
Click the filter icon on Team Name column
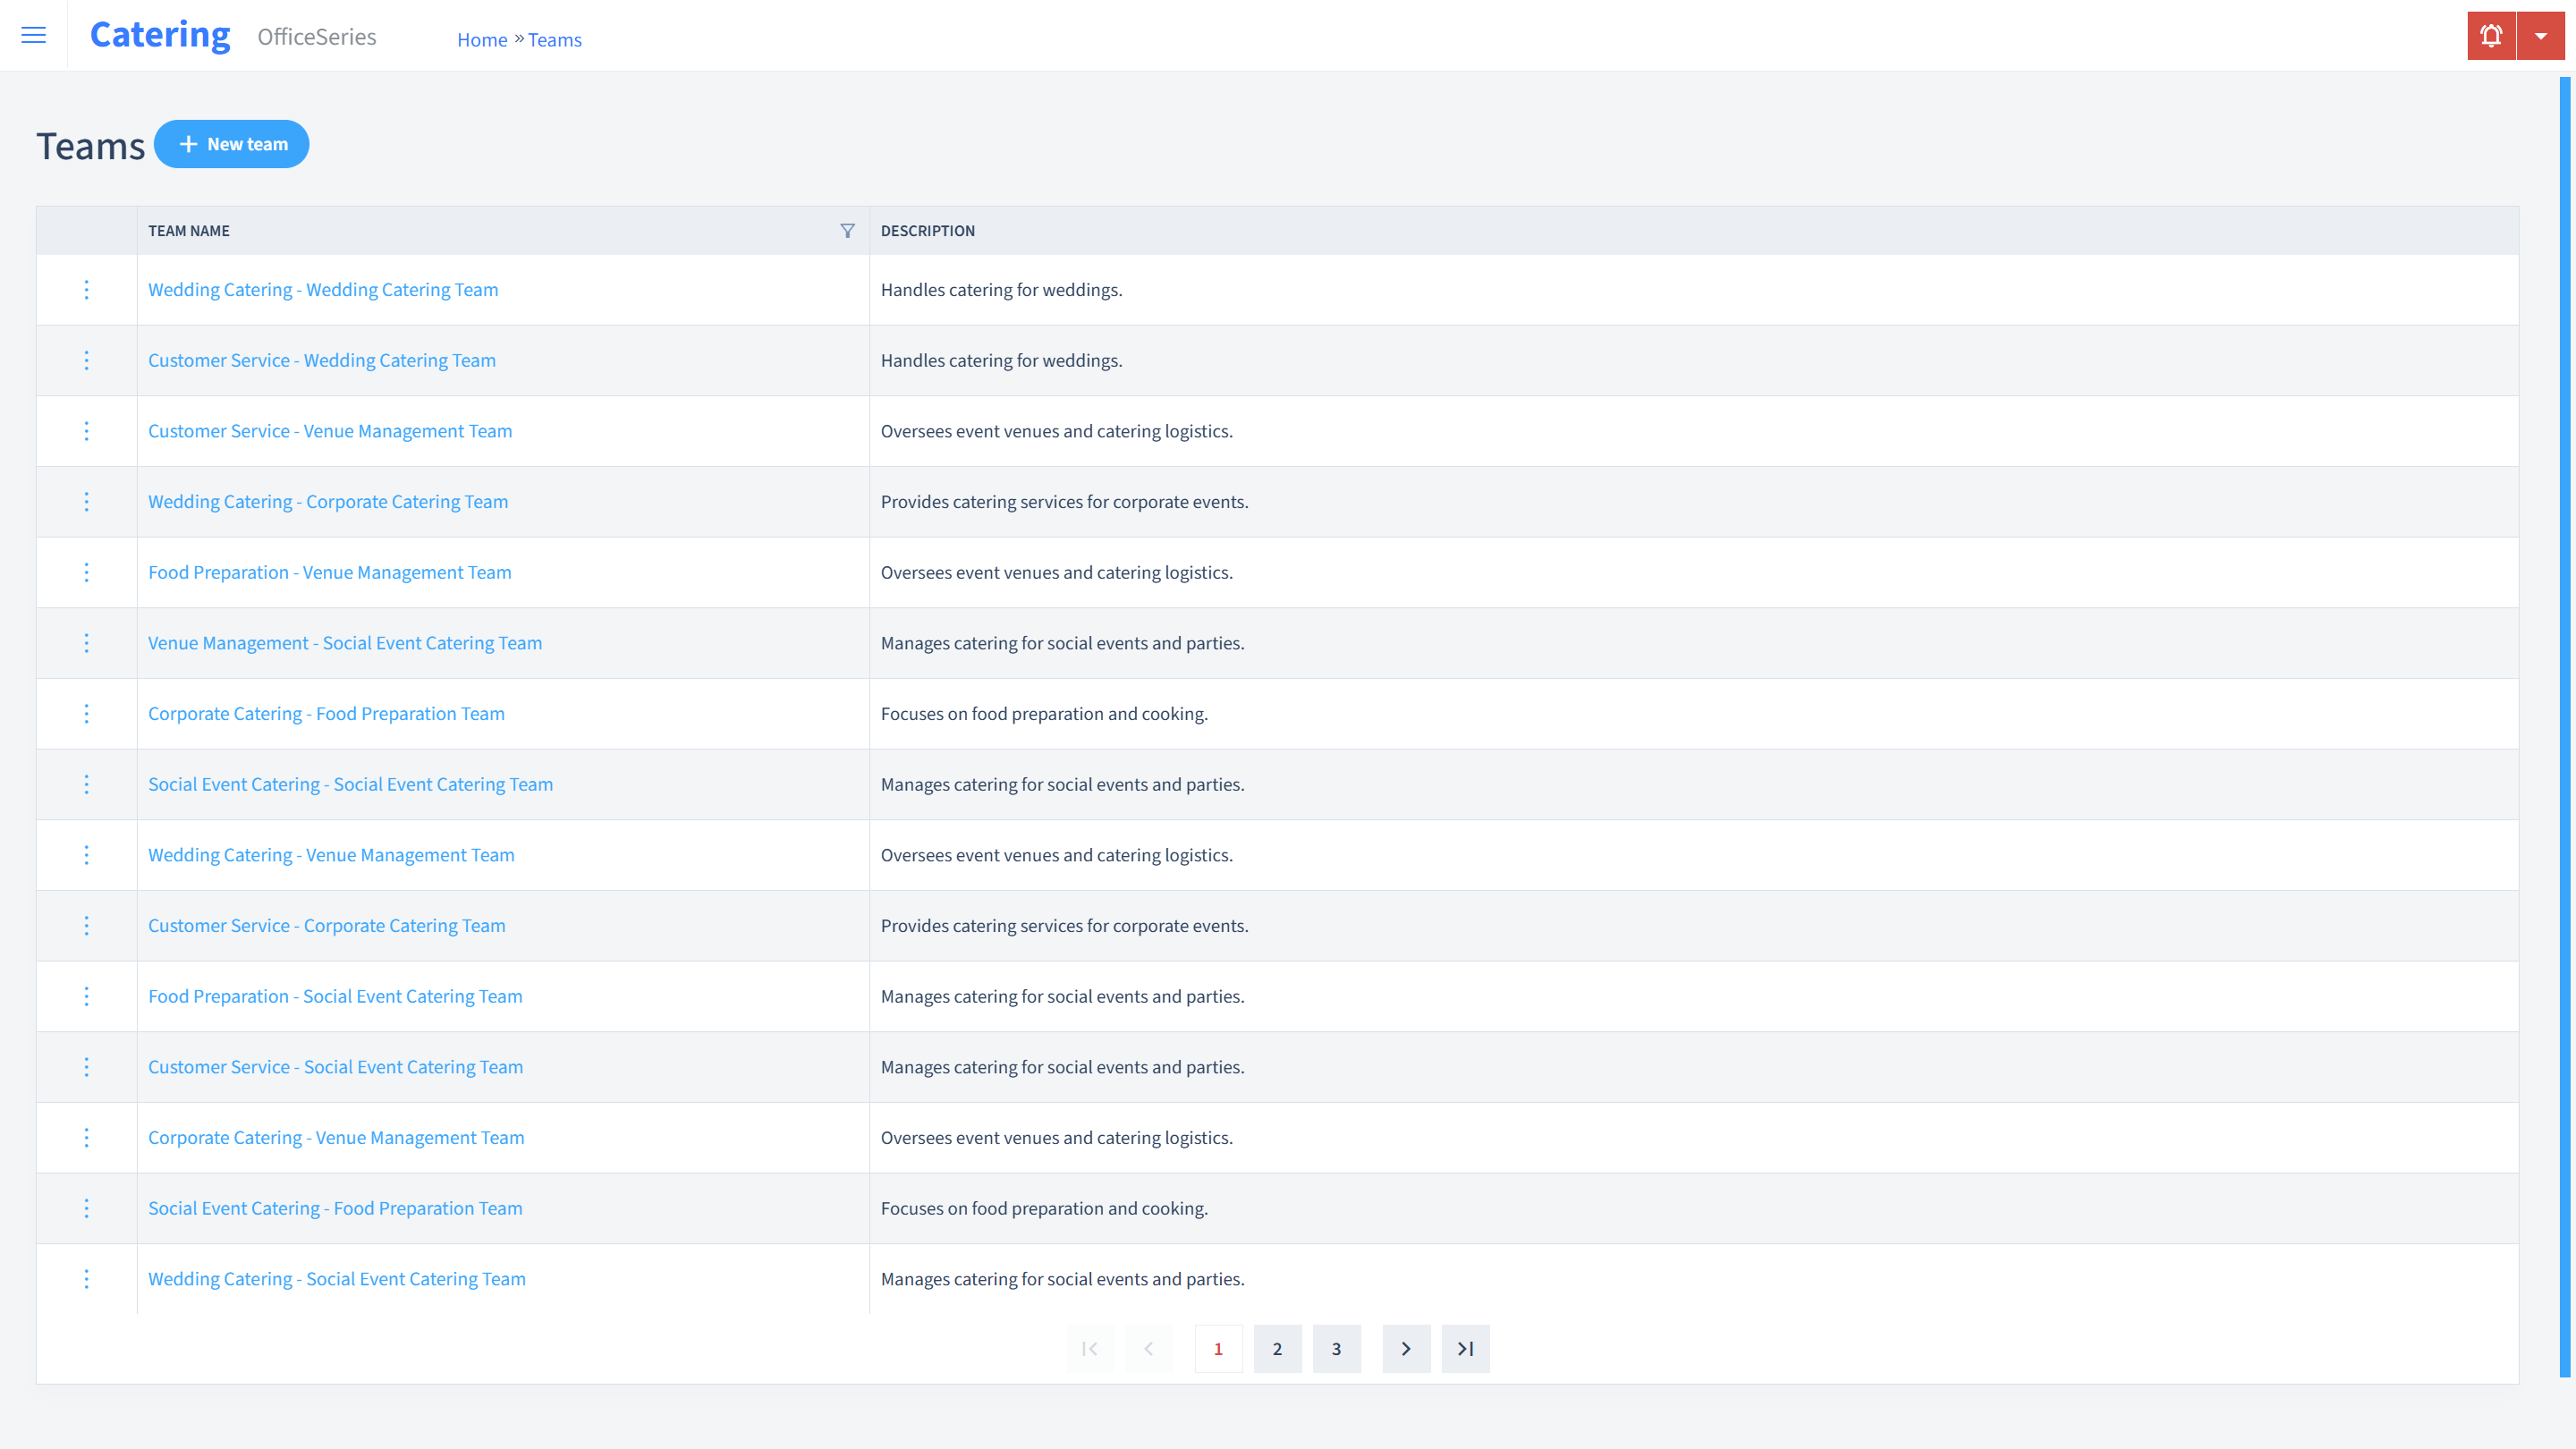coord(847,228)
